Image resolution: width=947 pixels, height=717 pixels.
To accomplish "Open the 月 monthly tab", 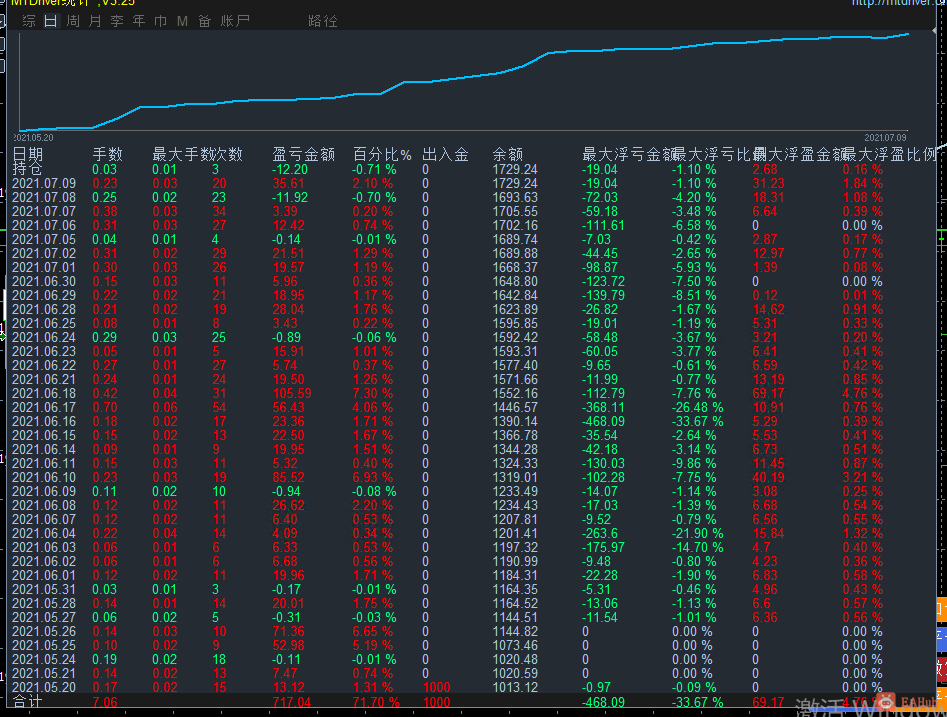I will pyautogui.click(x=95, y=21).
